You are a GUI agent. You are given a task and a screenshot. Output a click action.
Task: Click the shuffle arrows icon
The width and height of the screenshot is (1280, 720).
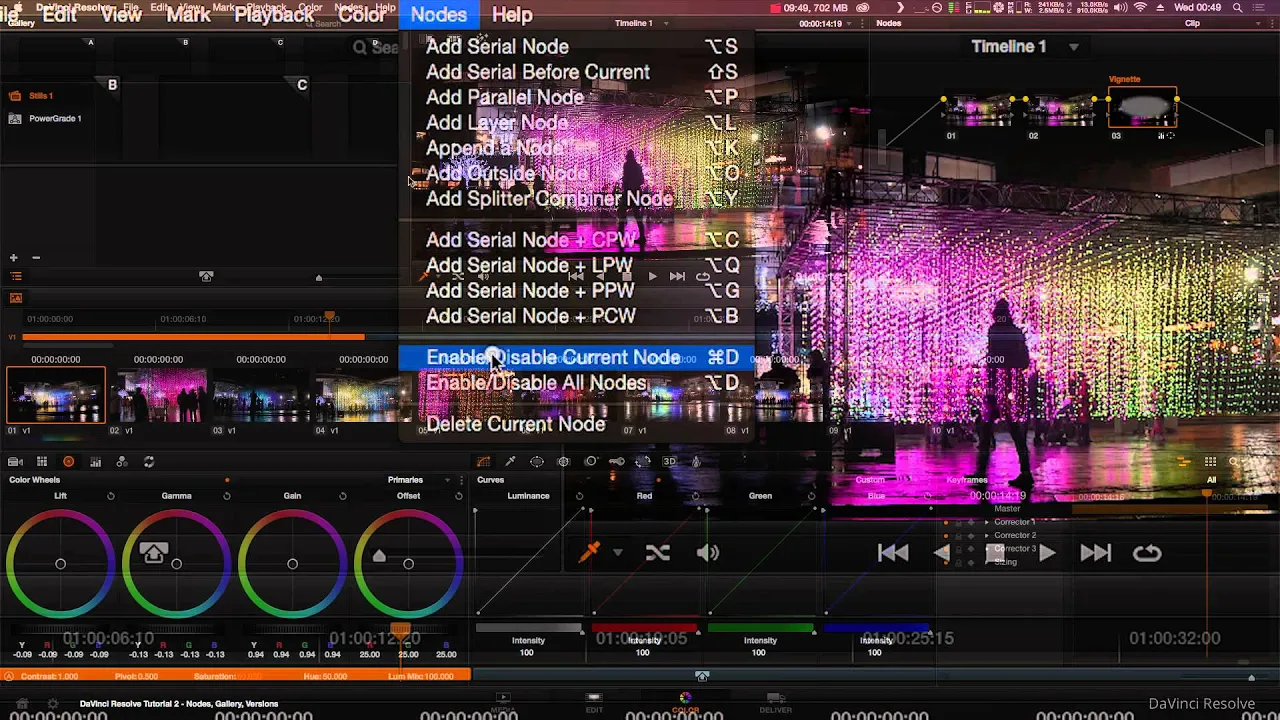pyautogui.click(x=657, y=552)
